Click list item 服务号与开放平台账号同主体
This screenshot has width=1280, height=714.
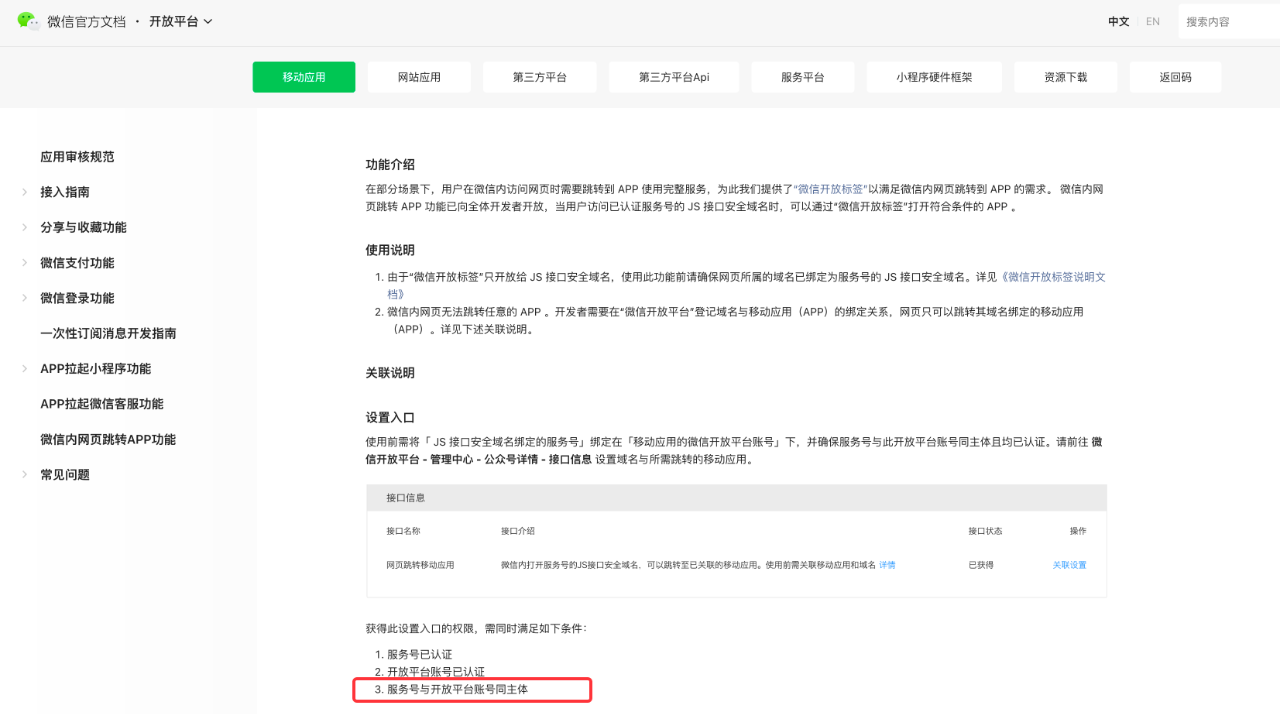(457, 689)
